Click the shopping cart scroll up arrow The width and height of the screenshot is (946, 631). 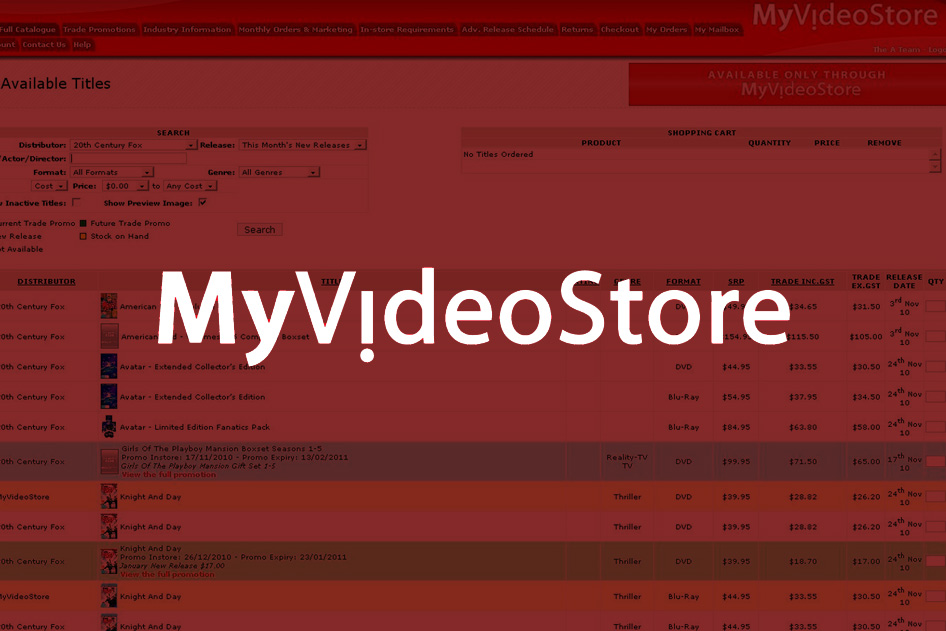tap(935, 155)
